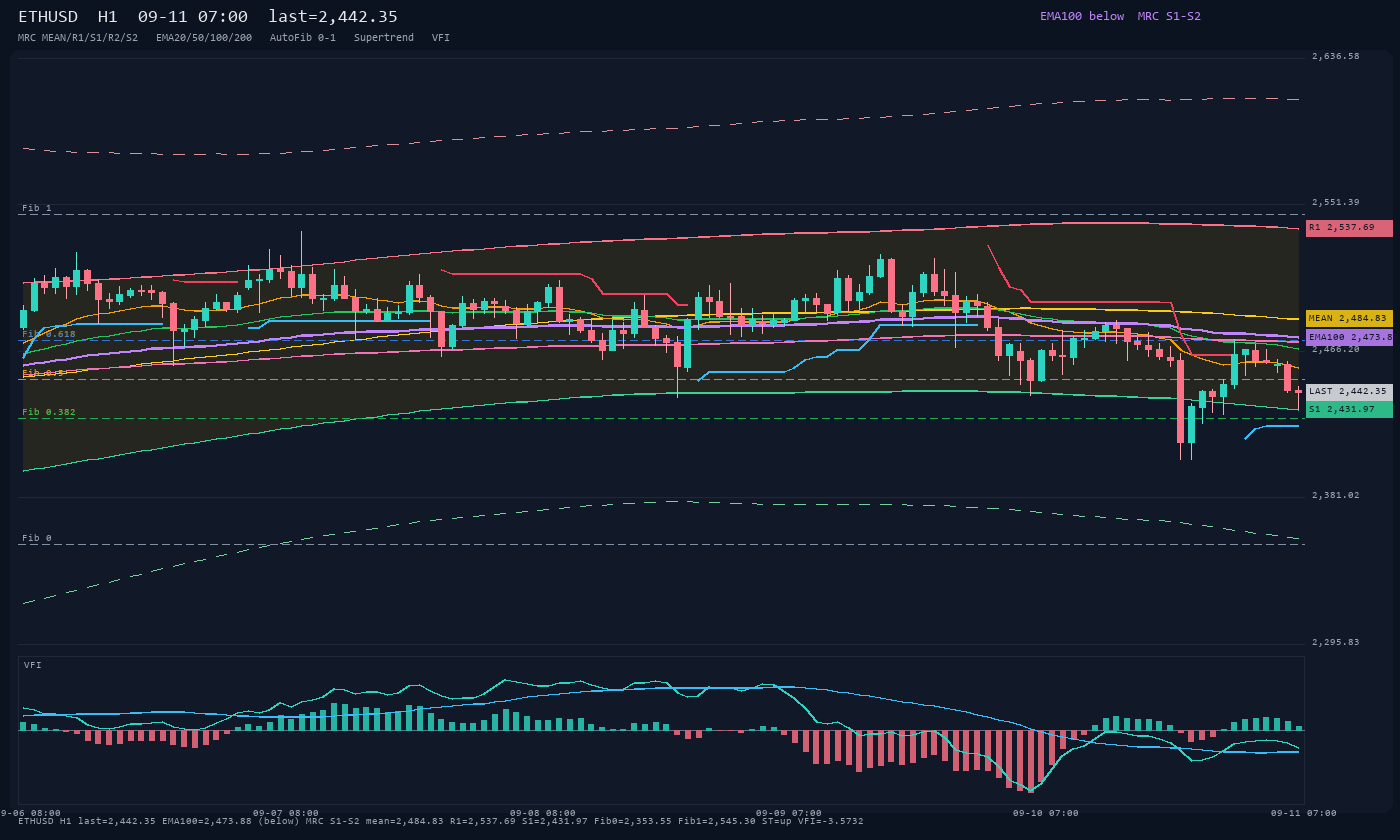The image size is (1400, 840).
Task: Click the "Fib 0.618" level label
Action: (x=49, y=334)
